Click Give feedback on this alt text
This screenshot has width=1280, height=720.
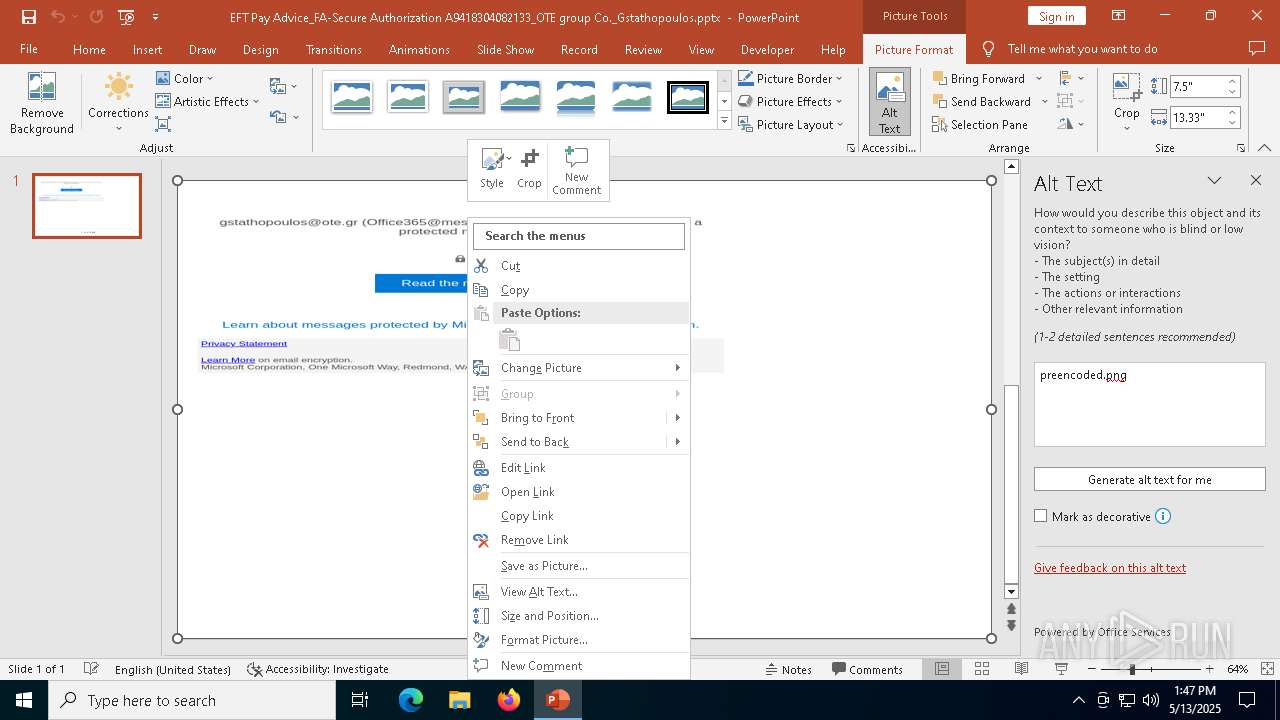point(1110,567)
